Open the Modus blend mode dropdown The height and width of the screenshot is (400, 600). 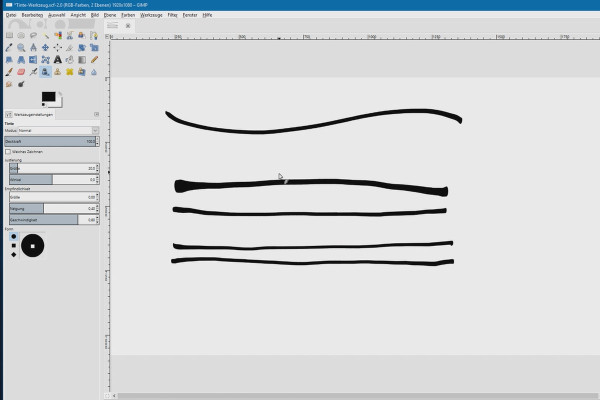pos(59,131)
